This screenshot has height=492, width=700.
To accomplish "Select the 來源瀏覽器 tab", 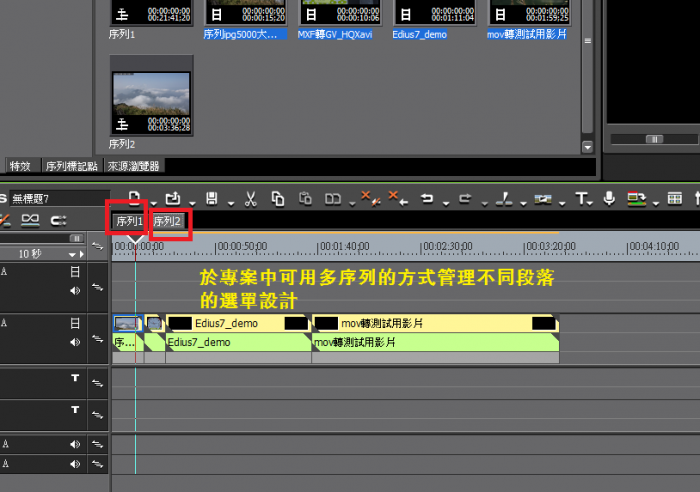I will pos(134,166).
